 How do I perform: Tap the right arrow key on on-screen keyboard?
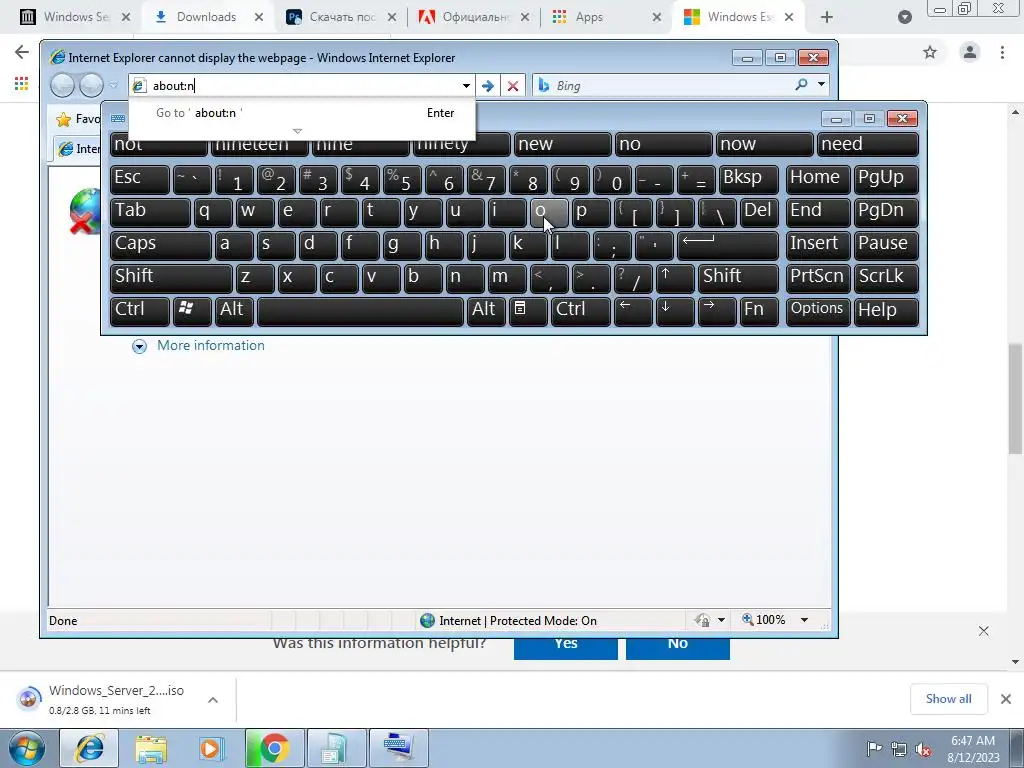716,311
